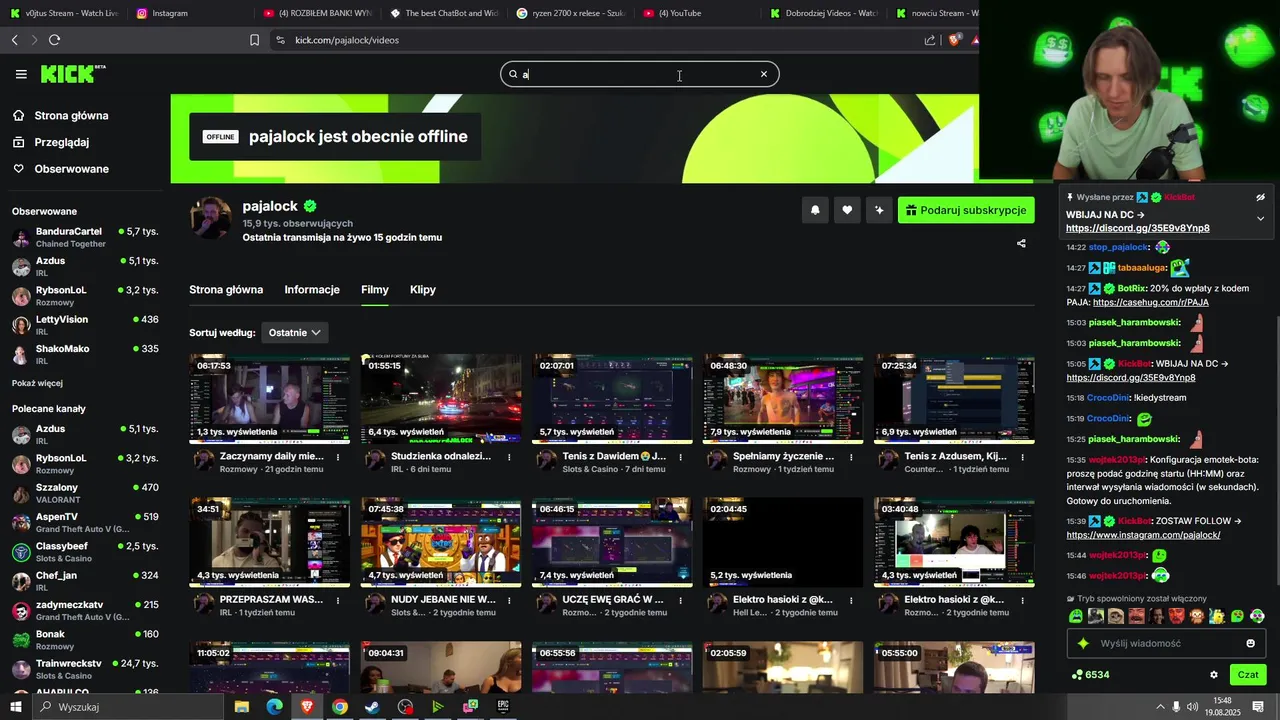Insert the cat quick emote
Image resolution: width=1280 pixels, height=720 pixels.
(1116, 616)
